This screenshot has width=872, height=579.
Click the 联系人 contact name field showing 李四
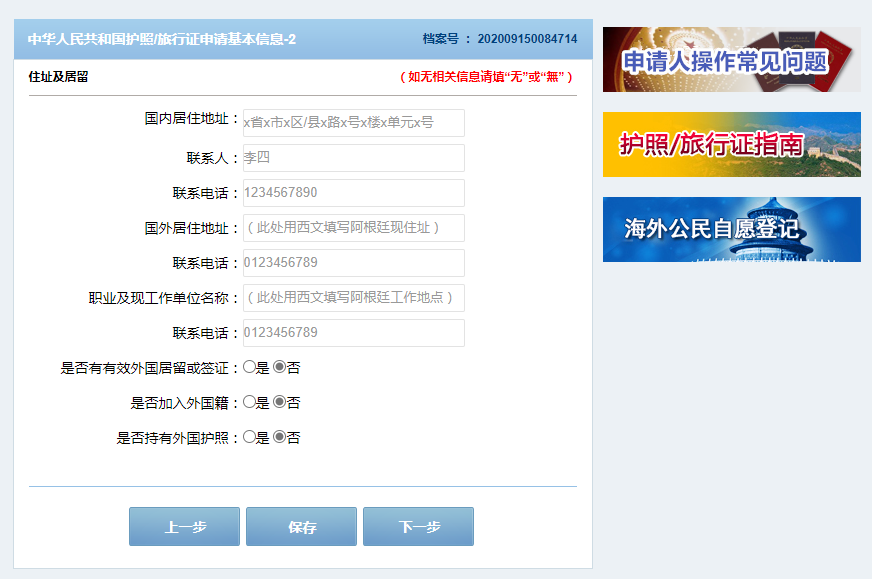[x=353, y=157]
